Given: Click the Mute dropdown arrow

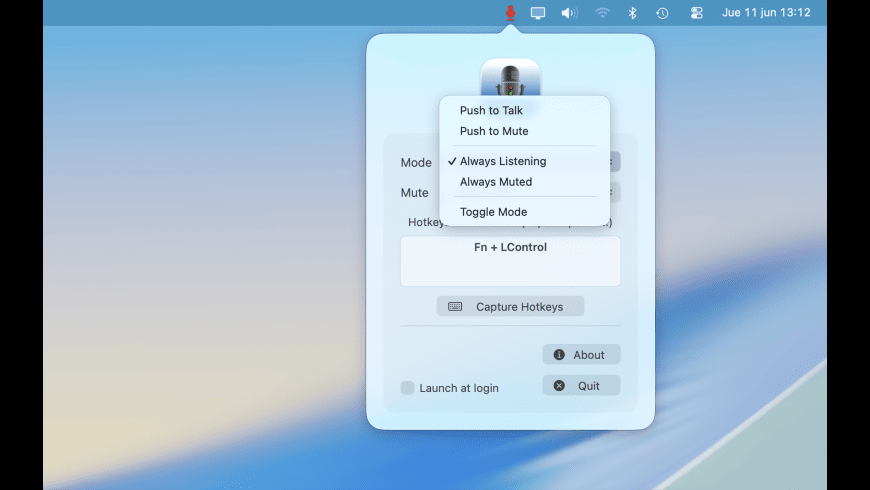Looking at the screenshot, I should point(615,192).
